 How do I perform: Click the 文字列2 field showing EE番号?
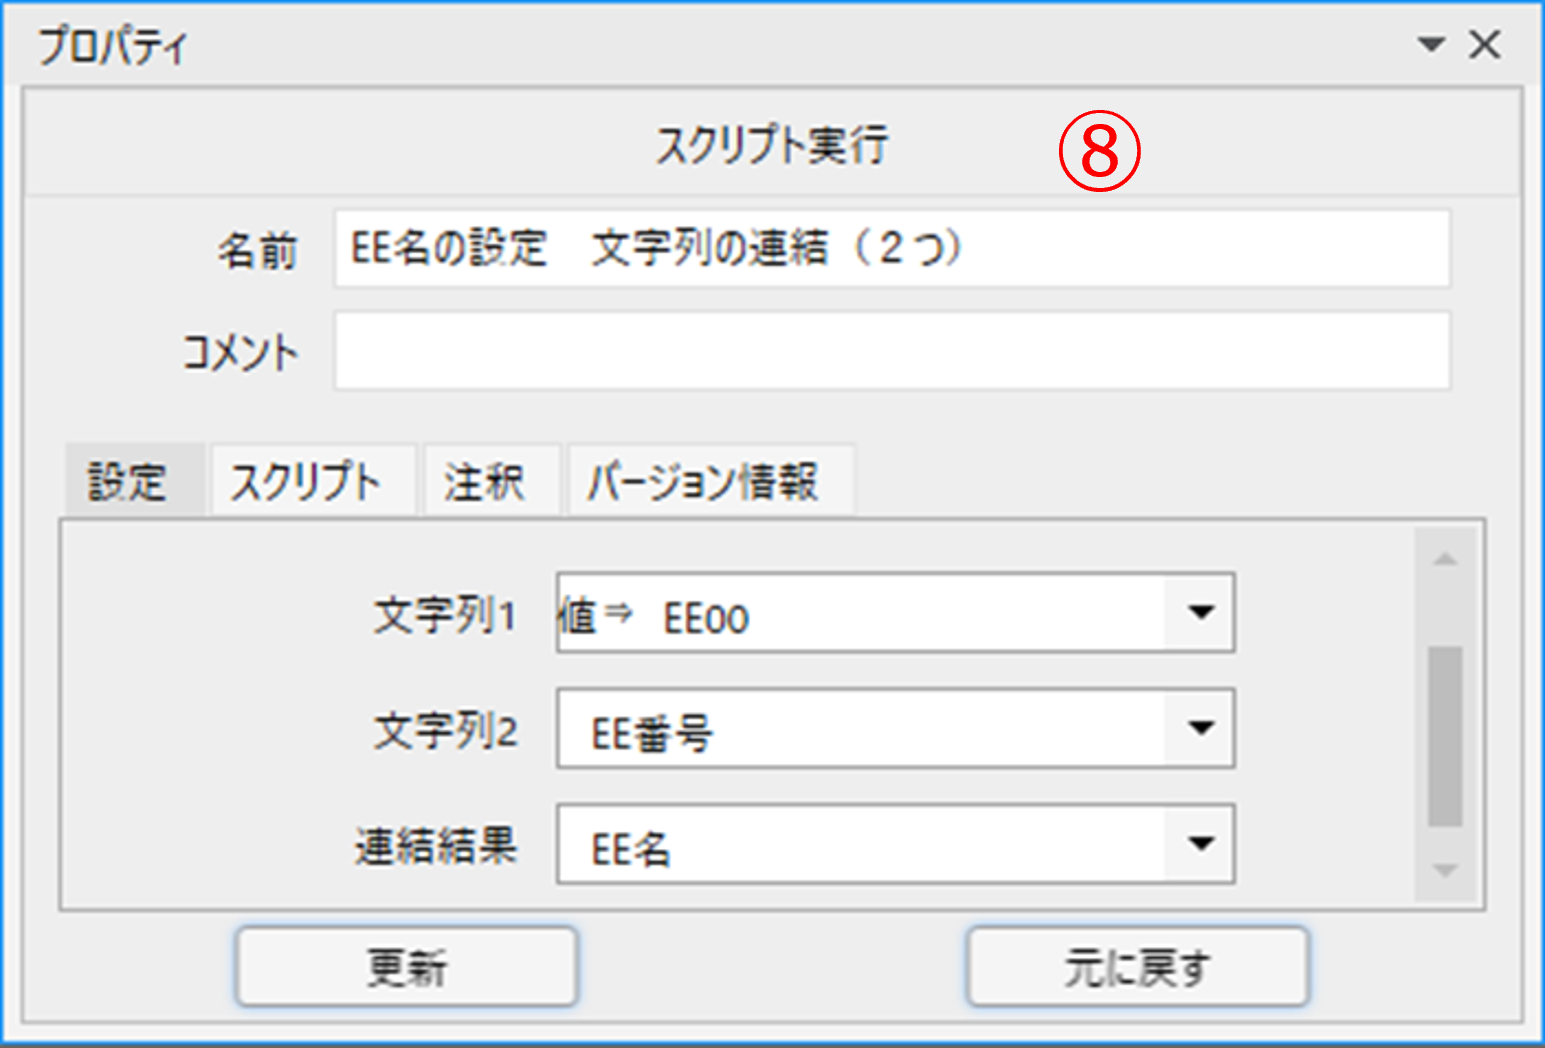pos(860,731)
